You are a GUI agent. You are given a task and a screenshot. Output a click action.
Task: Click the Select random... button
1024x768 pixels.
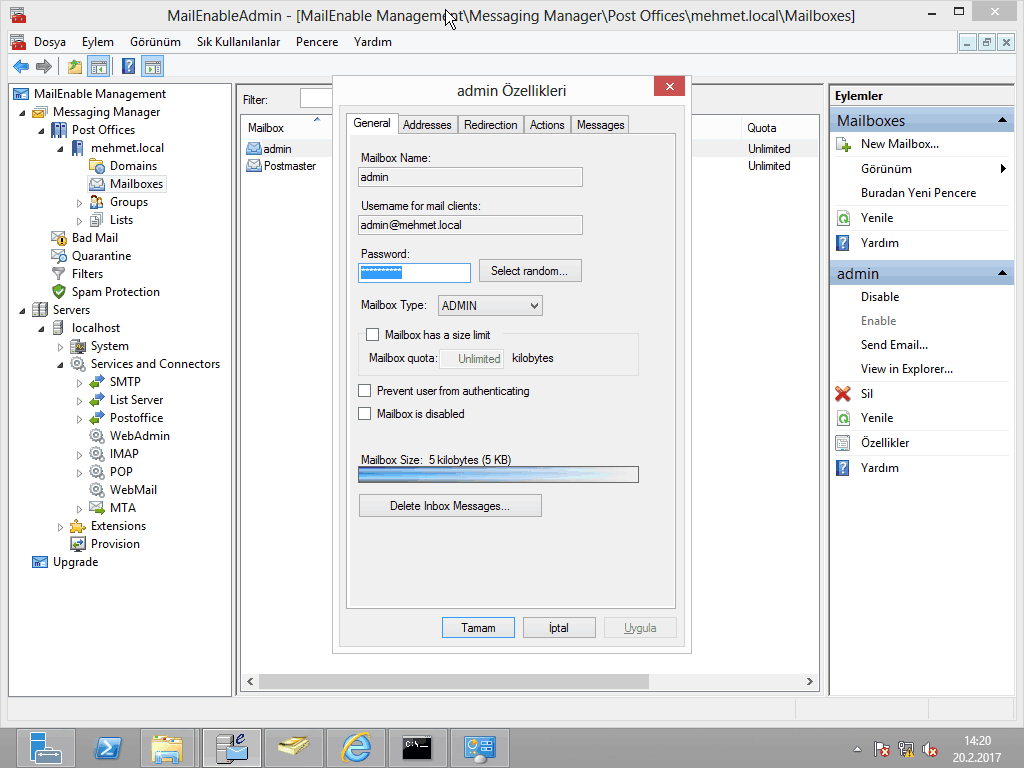[529, 271]
